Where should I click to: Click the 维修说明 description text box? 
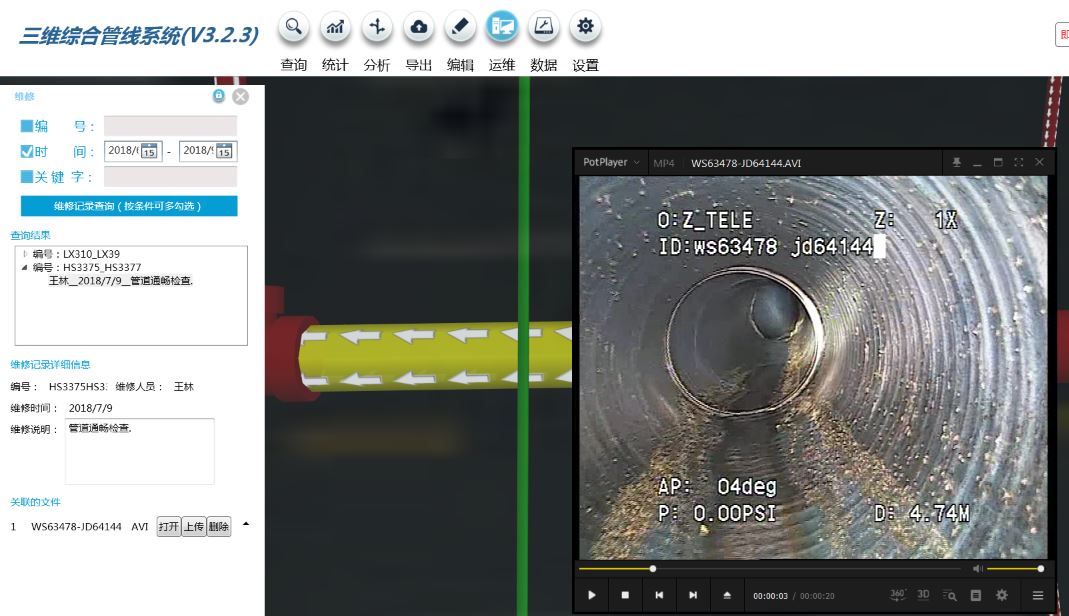click(x=140, y=451)
